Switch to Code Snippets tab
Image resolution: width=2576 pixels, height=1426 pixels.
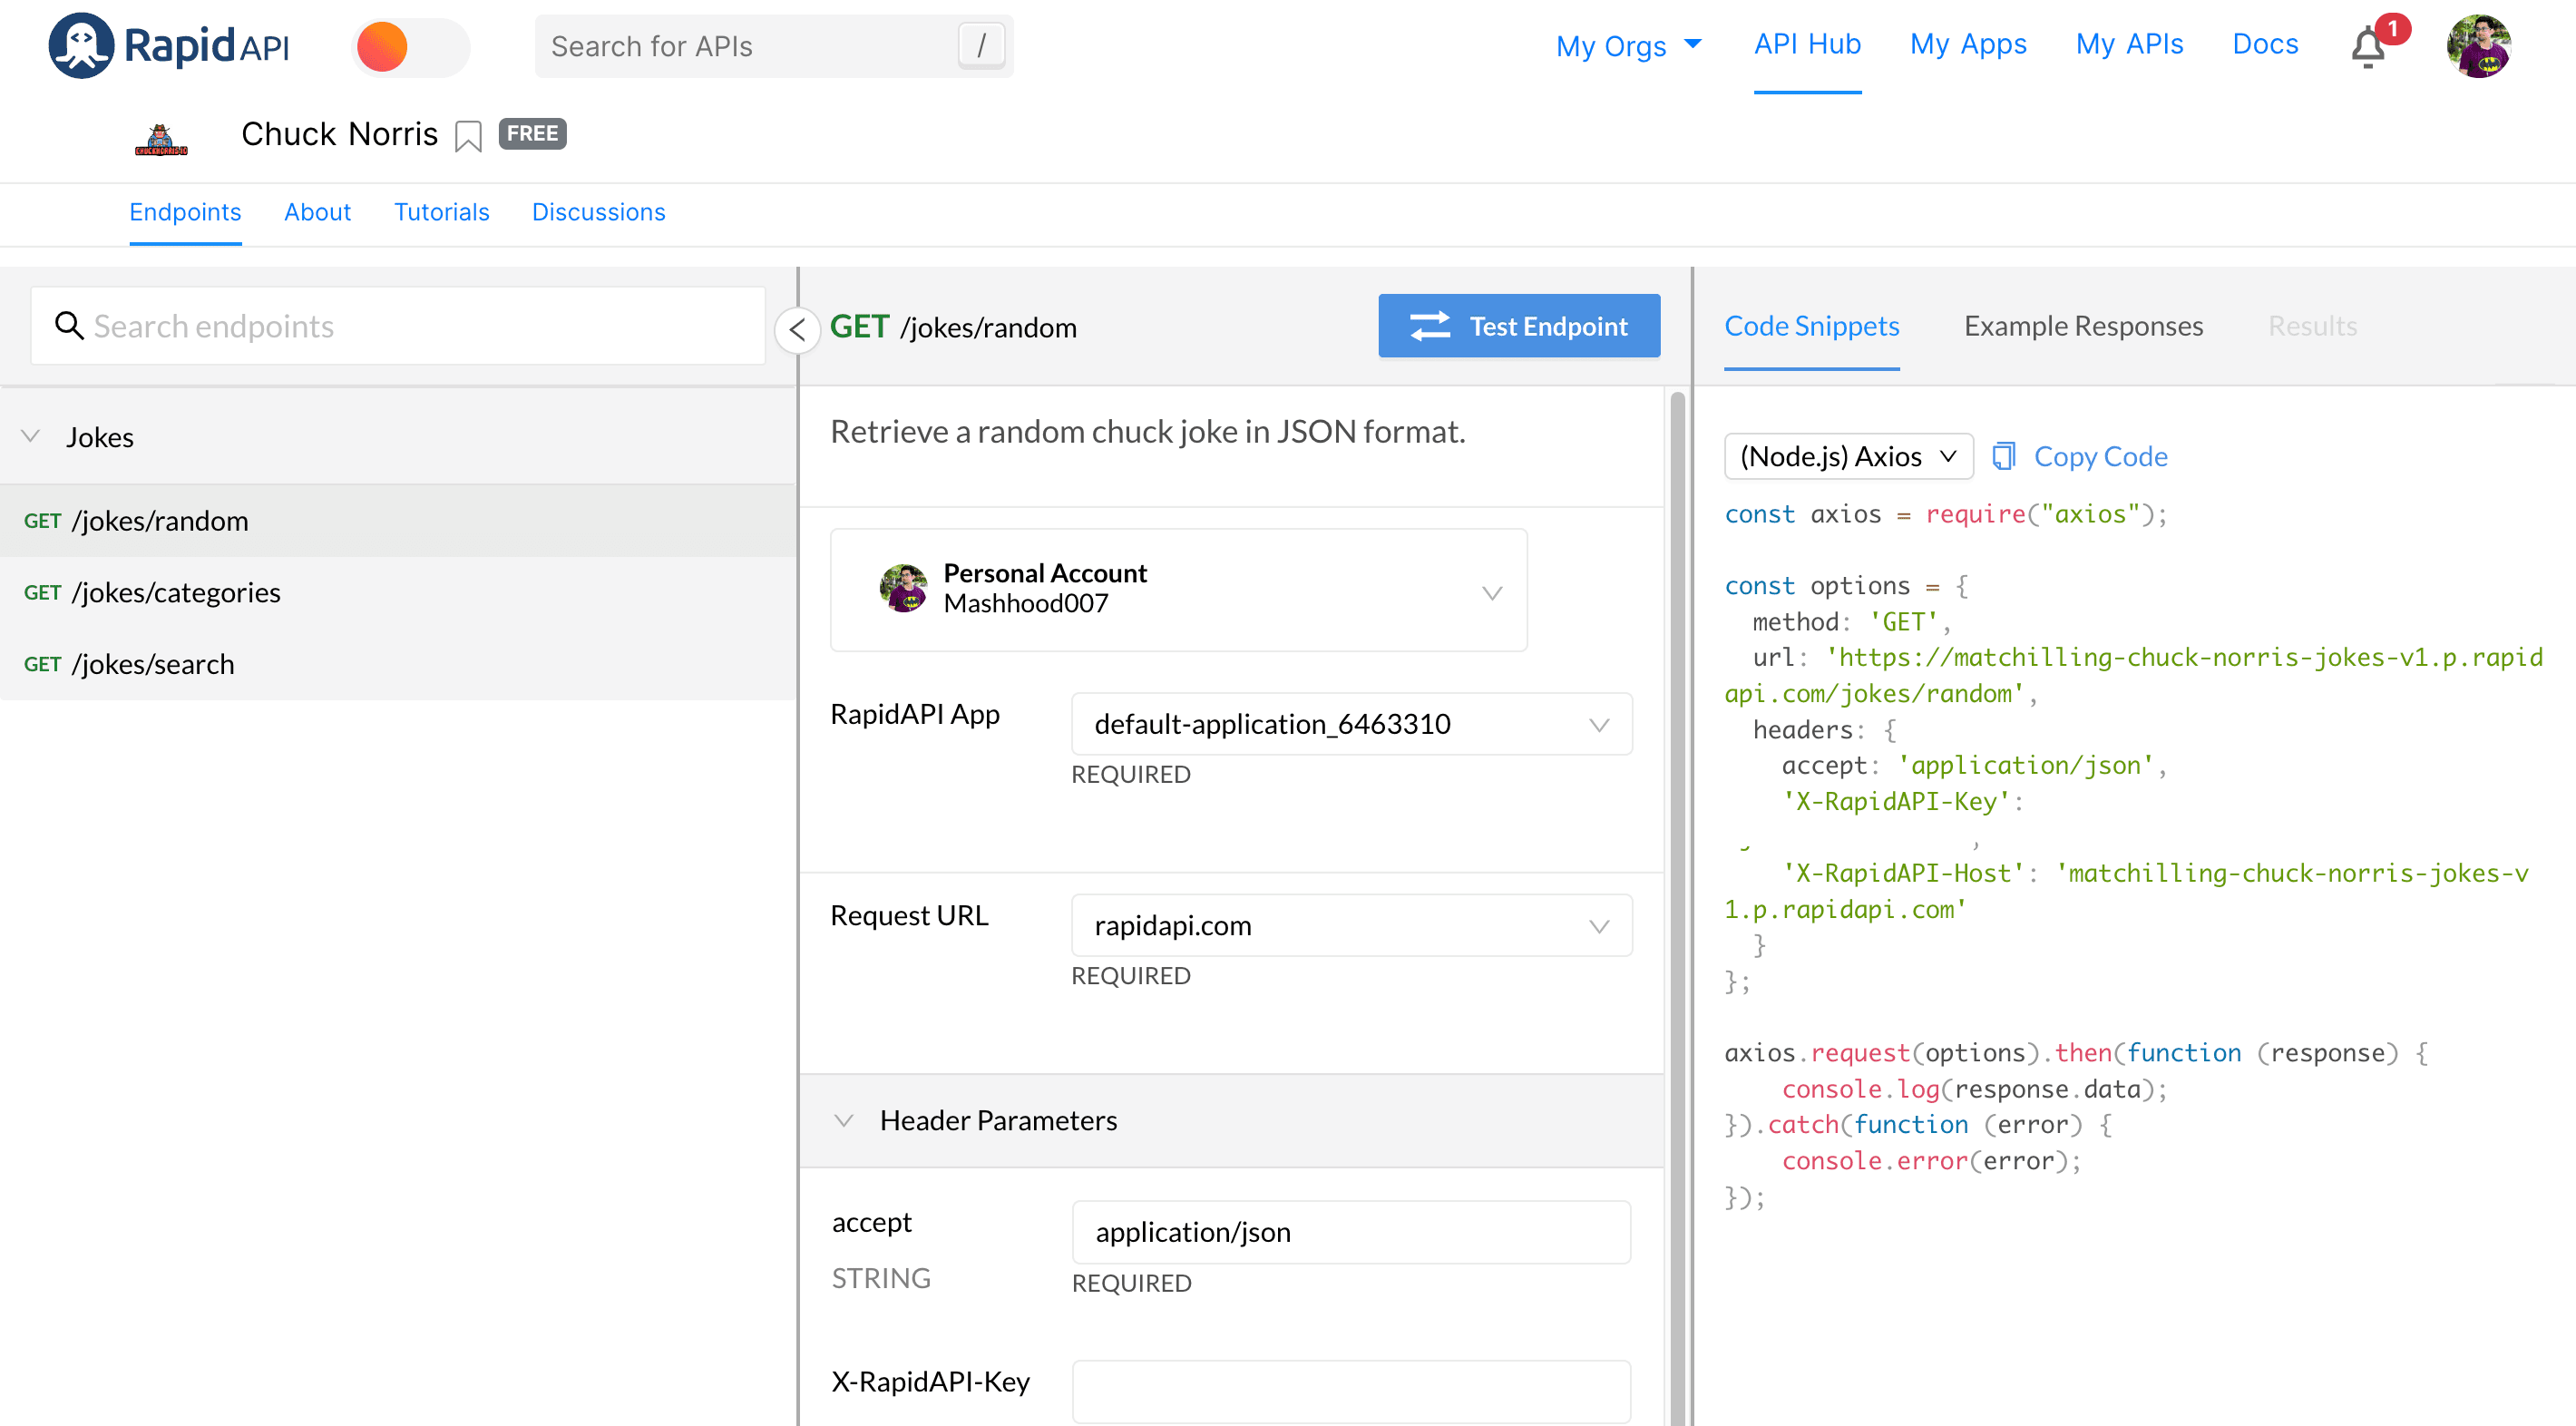tap(1811, 326)
